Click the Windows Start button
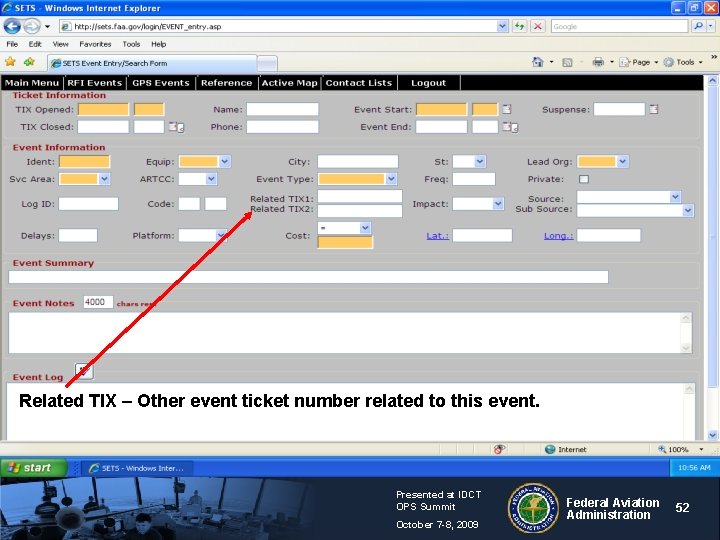 (33, 467)
